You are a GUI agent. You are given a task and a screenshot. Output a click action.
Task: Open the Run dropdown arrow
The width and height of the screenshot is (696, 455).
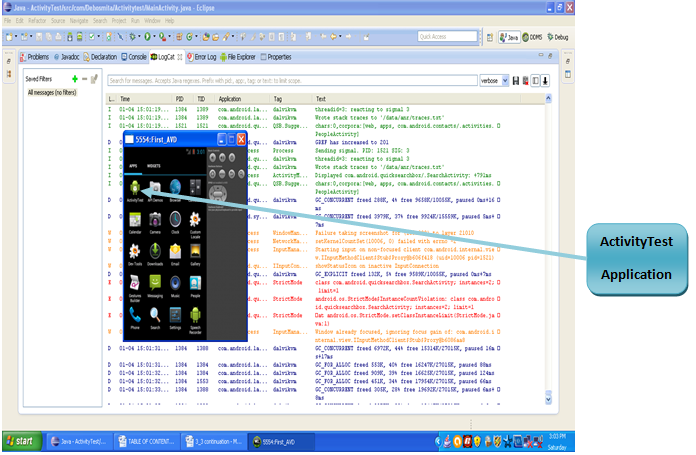154,37
